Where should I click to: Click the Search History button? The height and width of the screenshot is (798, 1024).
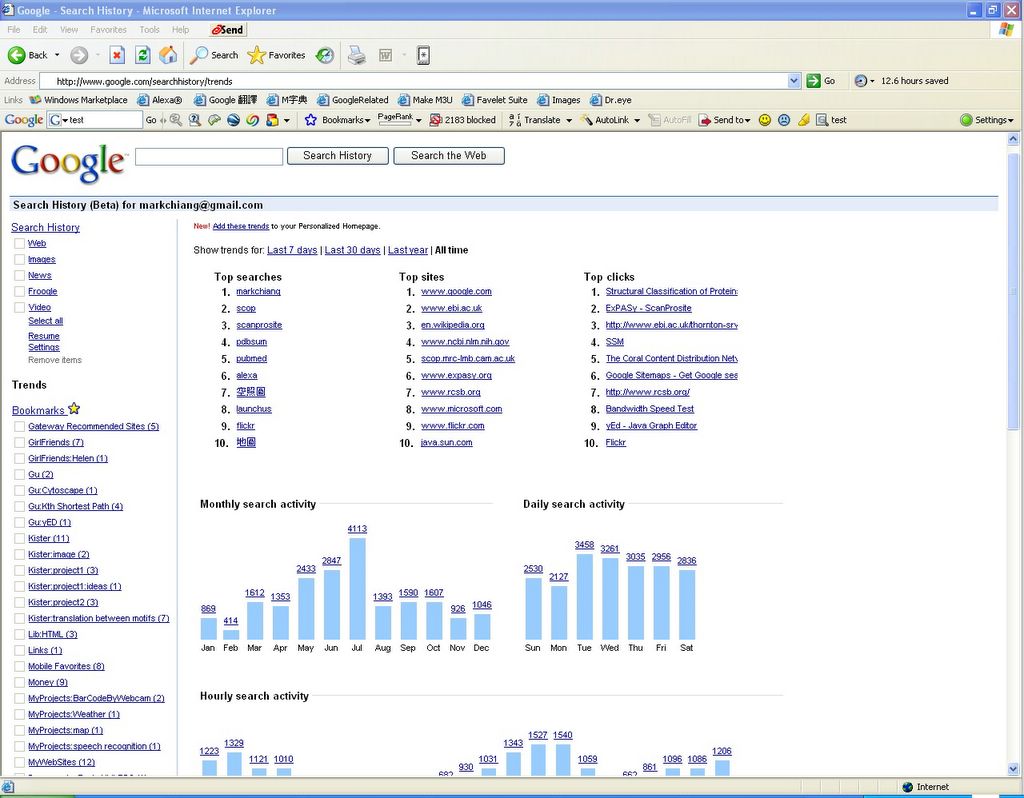coord(338,156)
